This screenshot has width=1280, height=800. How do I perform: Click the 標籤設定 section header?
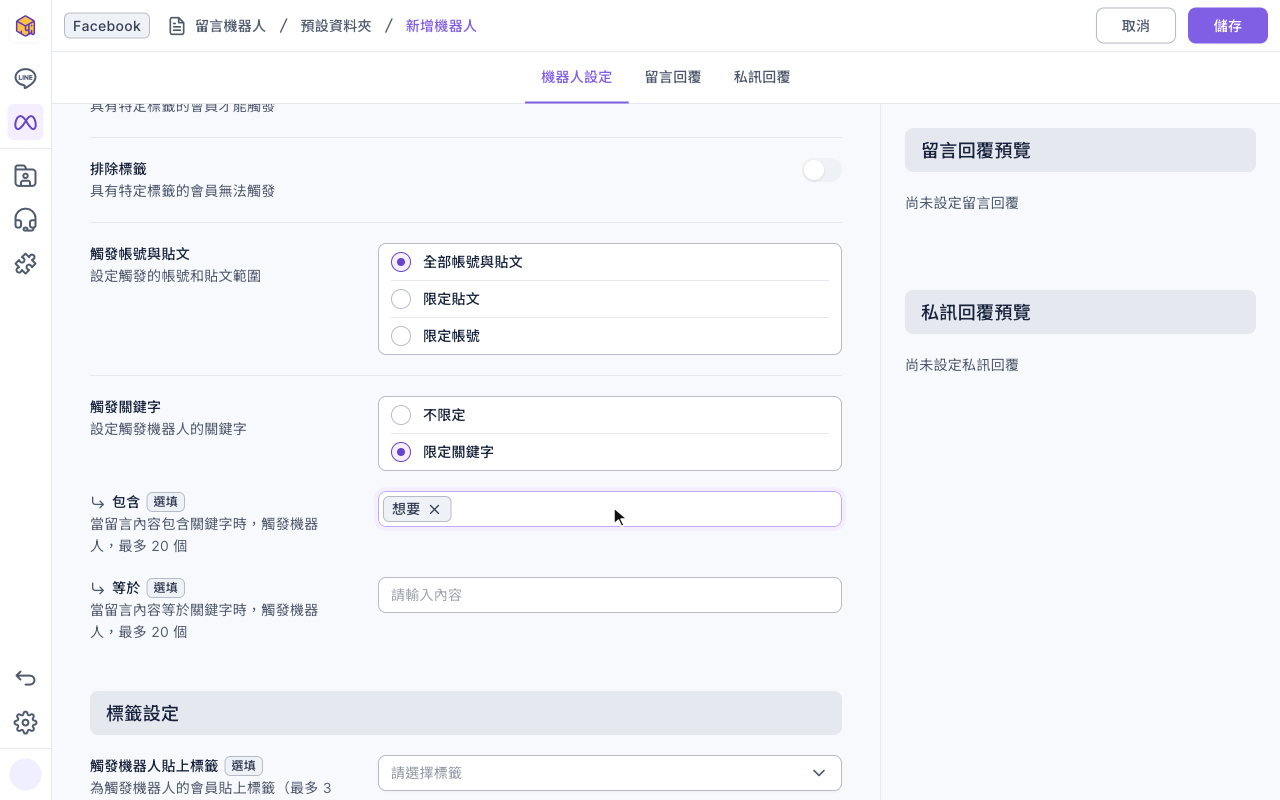pos(466,713)
